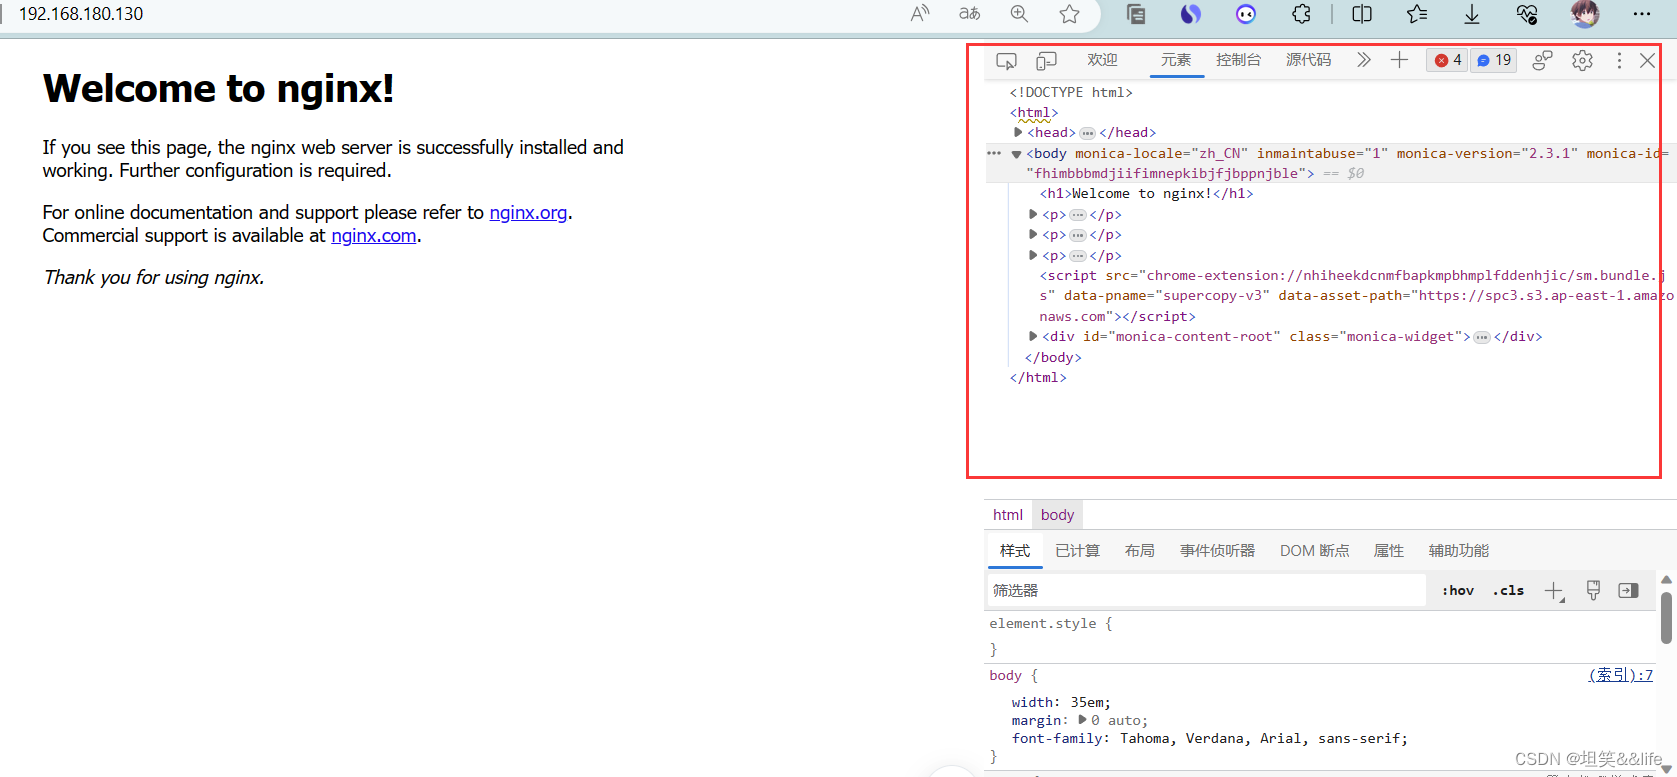Click the element.style rule selector

tap(1042, 623)
